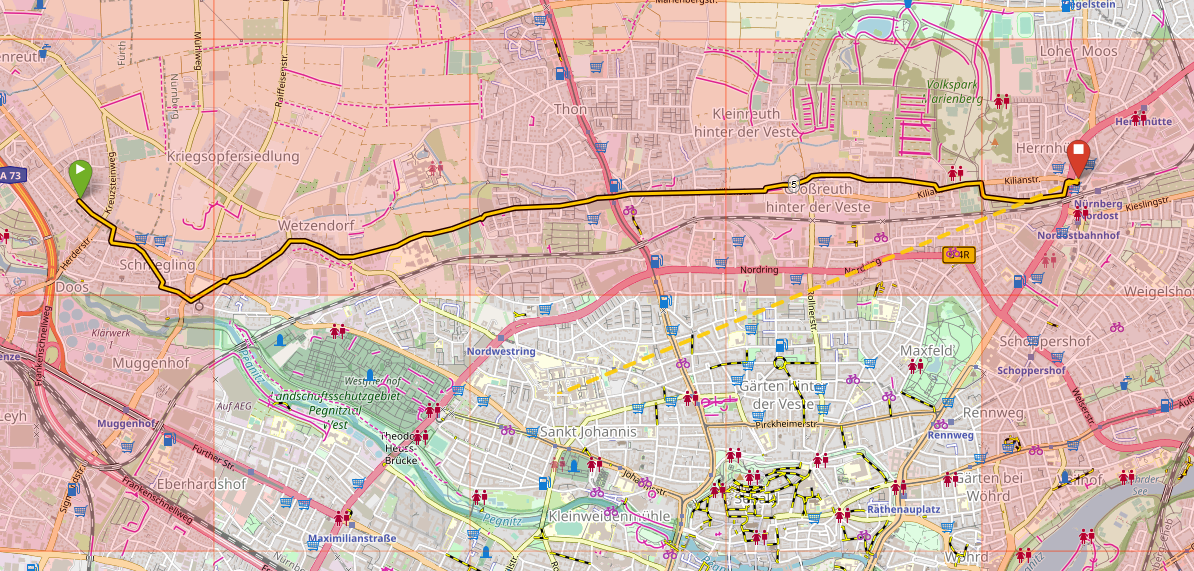The image size is (1194, 571).
Task: Click the Sankt Johannis district label
Action: coord(588,432)
